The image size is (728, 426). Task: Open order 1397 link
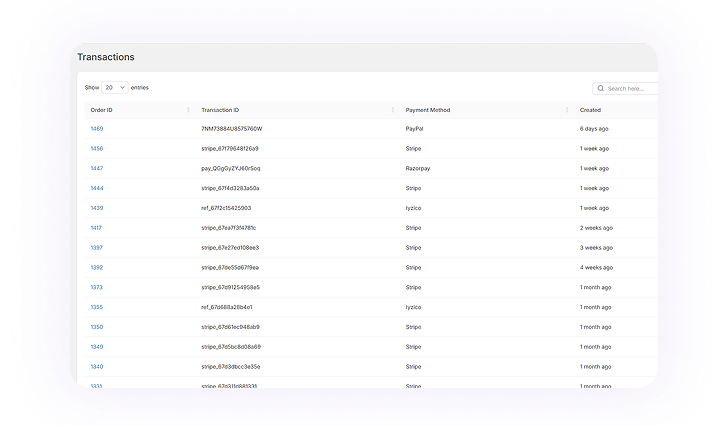(97, 248)
